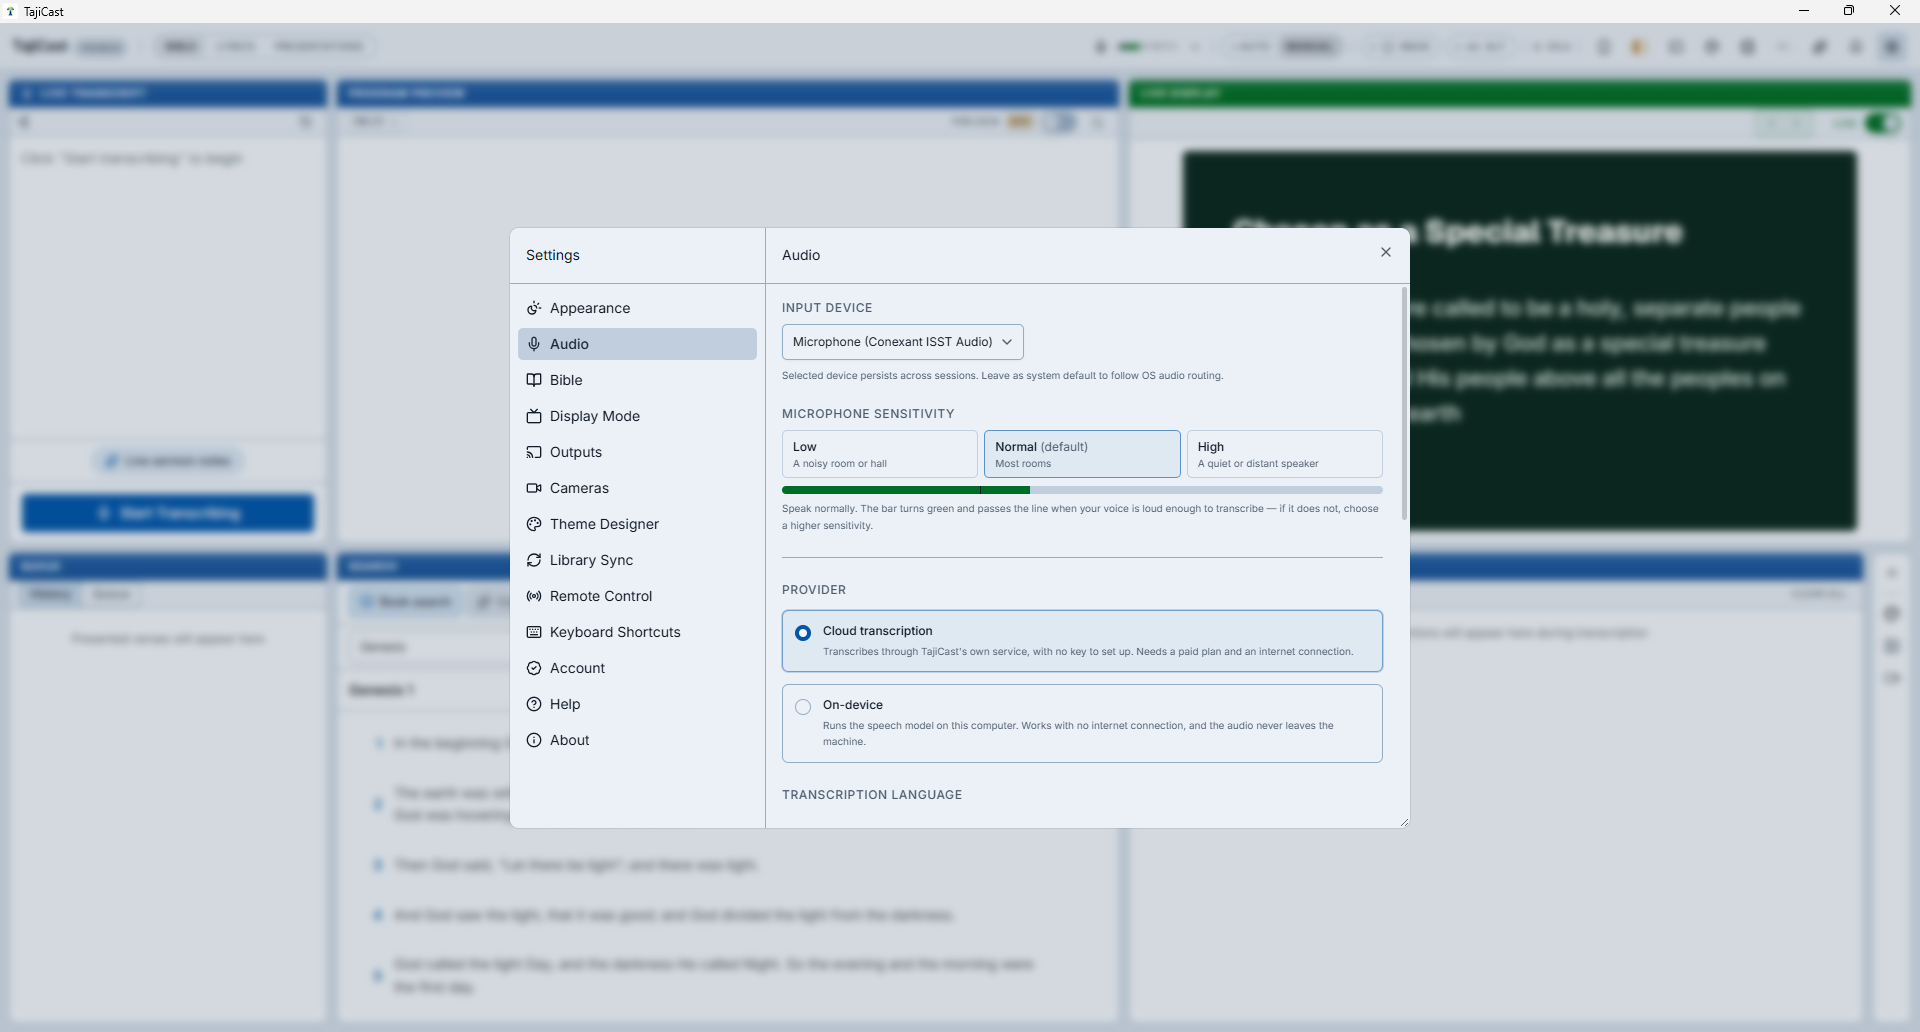Image resolution: width=1920 pixels, height=1032 pixels.
Task: Click the keyboard icon beside Keyboard Shortcuts
Action: (x=534, y=632)
